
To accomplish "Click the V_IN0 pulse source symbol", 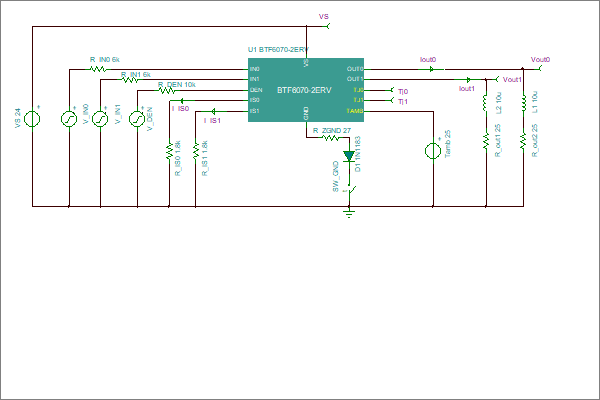I will click(x=69, y=119).
